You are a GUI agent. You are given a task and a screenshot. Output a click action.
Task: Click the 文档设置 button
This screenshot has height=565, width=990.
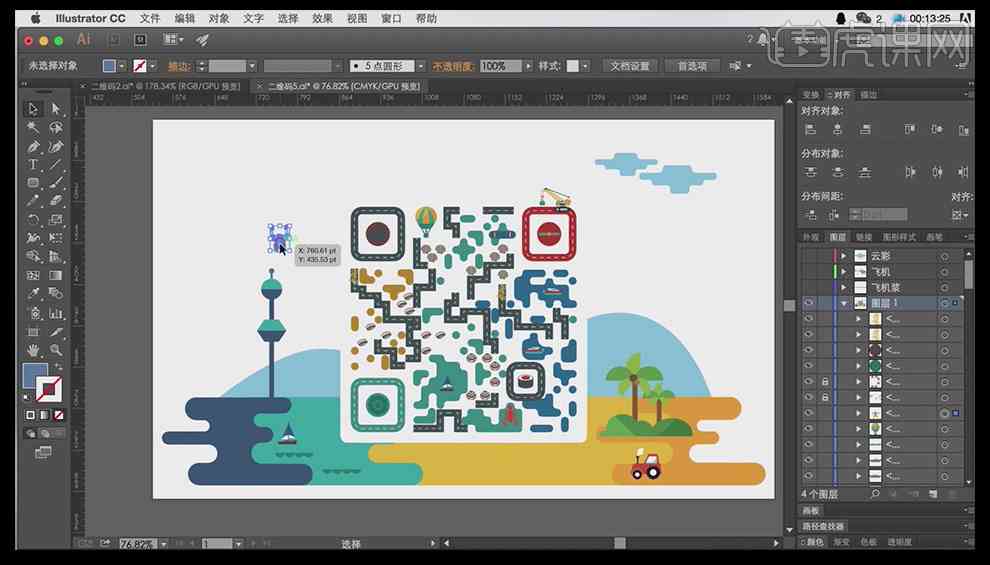click(x=630, y=66)
